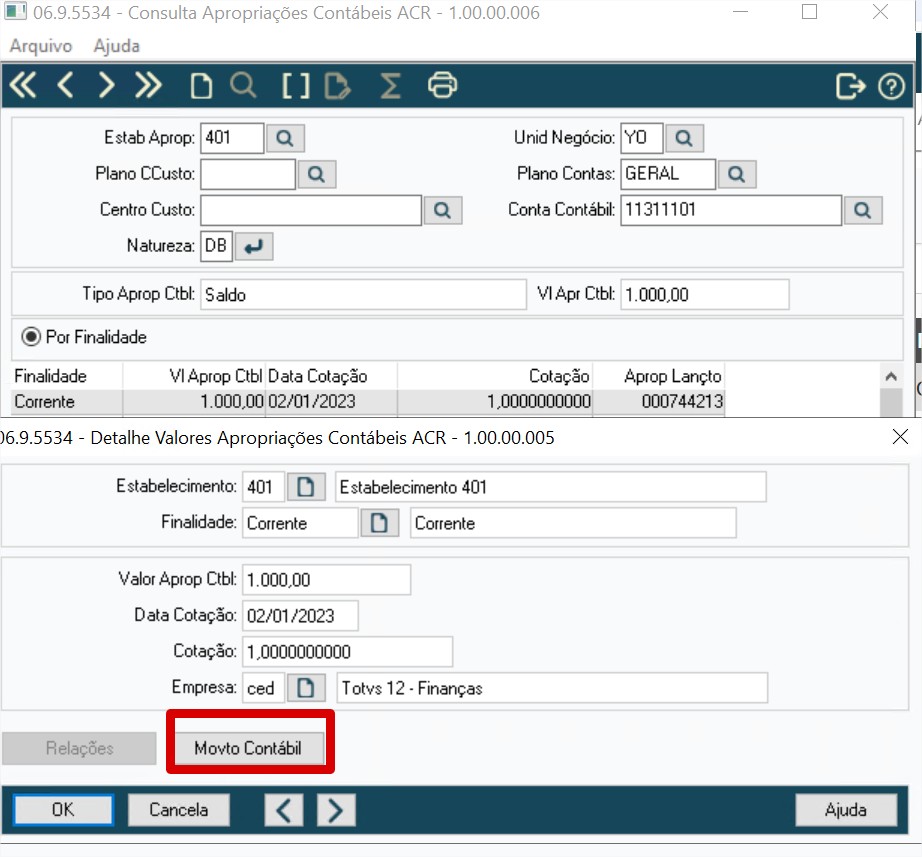Click next arrow button in detail dialog

click(x=336, y=810)
